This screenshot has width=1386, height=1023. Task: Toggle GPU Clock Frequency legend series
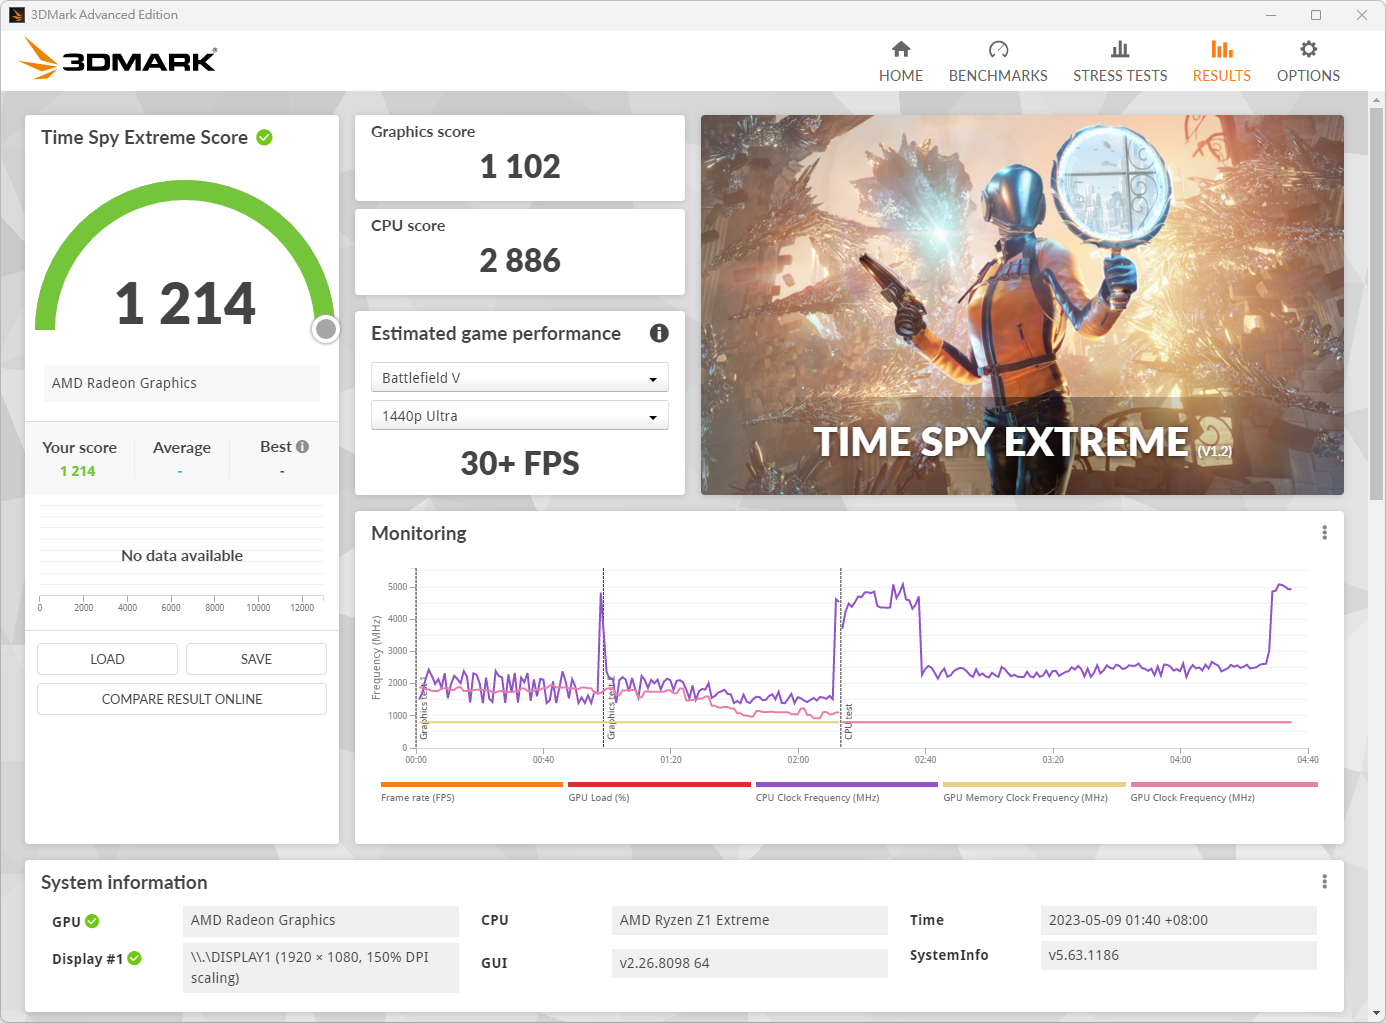pos(1224,792)
